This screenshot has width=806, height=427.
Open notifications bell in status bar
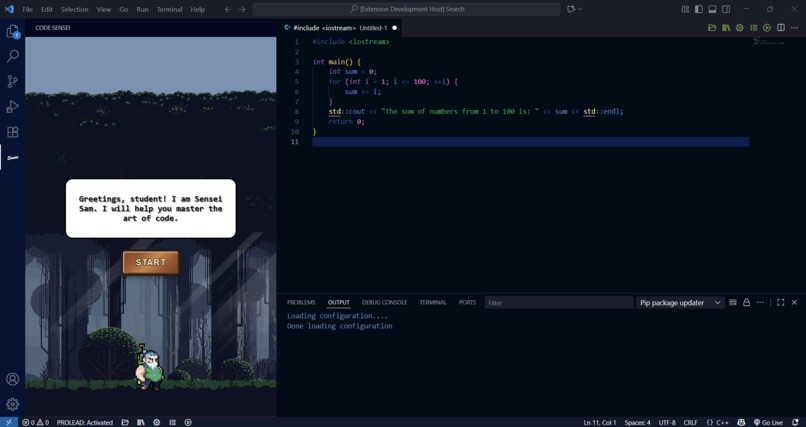[x=794, y=422]
